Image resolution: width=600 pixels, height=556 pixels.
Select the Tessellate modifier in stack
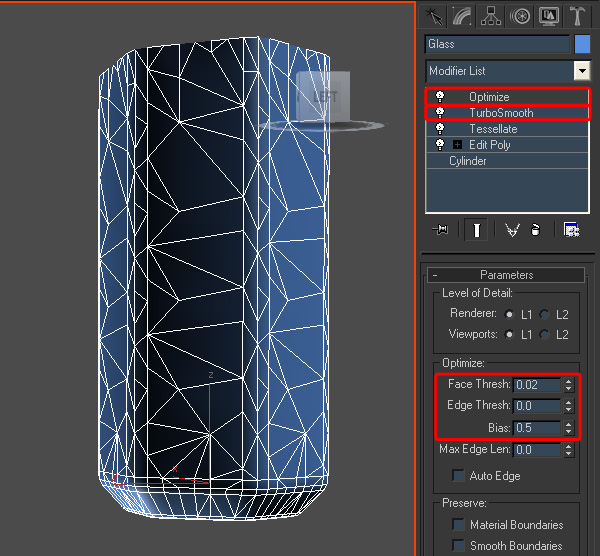[507, 129]
